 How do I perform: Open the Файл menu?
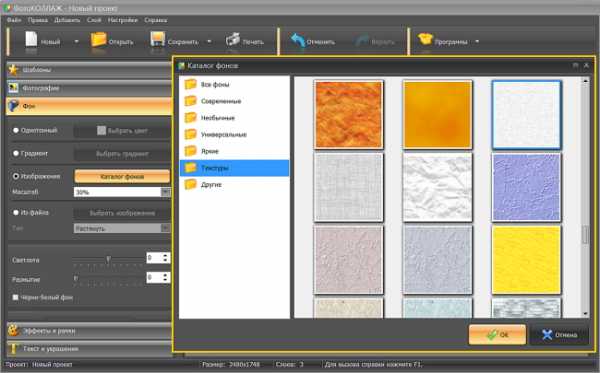pos(14,20)
